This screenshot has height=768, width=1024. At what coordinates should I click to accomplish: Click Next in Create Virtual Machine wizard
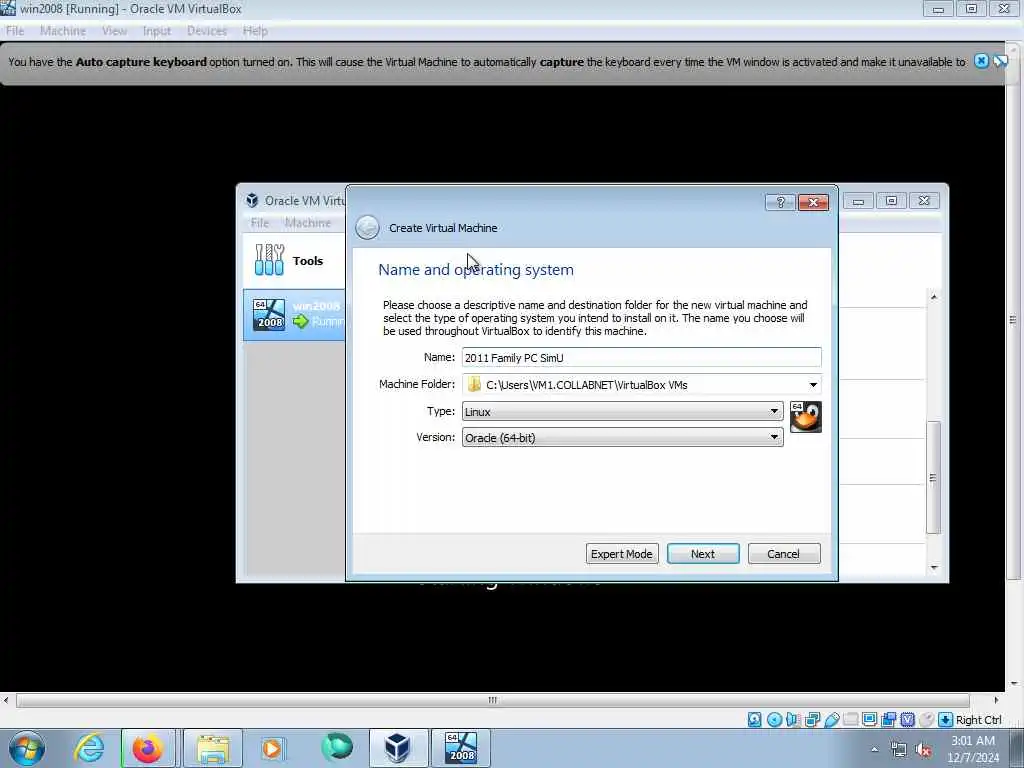[703, 554]
